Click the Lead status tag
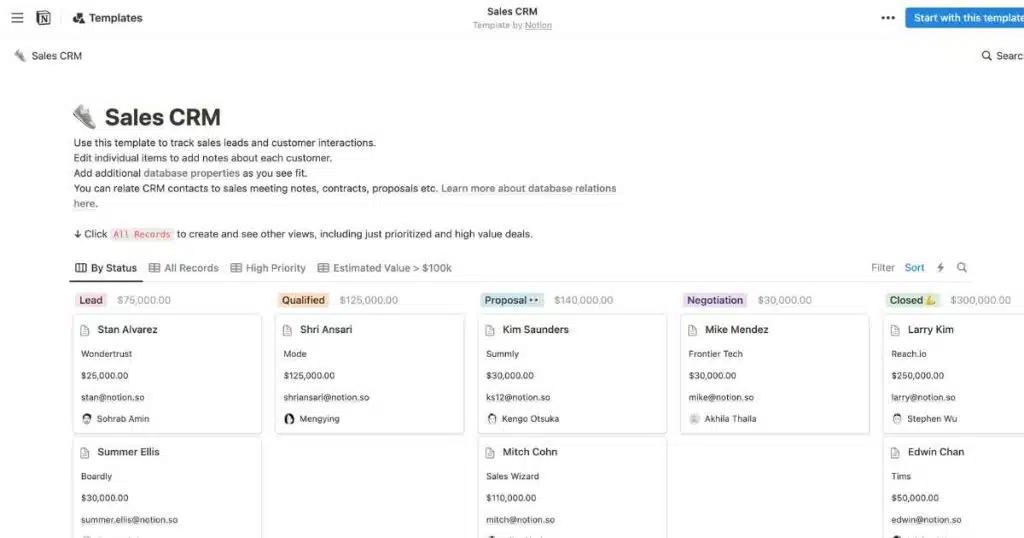The height and width of the screenshot is (538, 1024). point(91,300)
